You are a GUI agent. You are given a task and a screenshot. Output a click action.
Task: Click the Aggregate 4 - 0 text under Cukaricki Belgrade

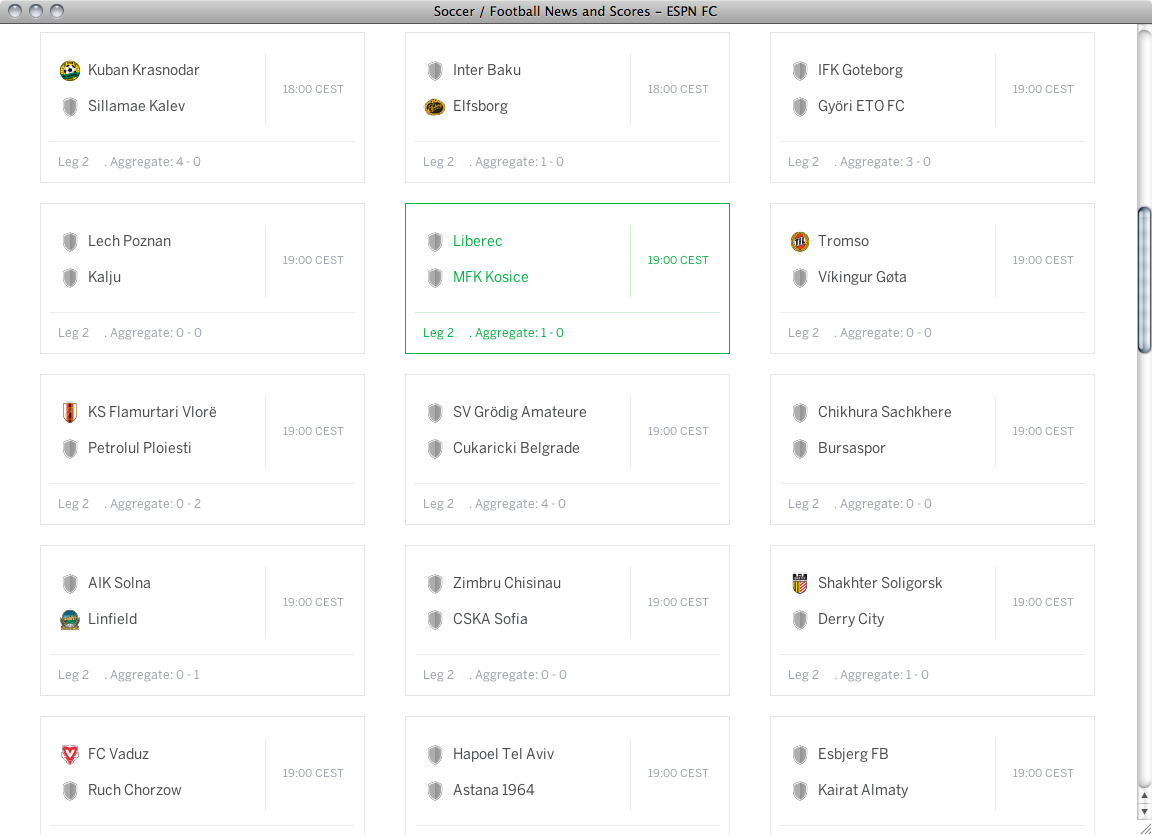519,504
